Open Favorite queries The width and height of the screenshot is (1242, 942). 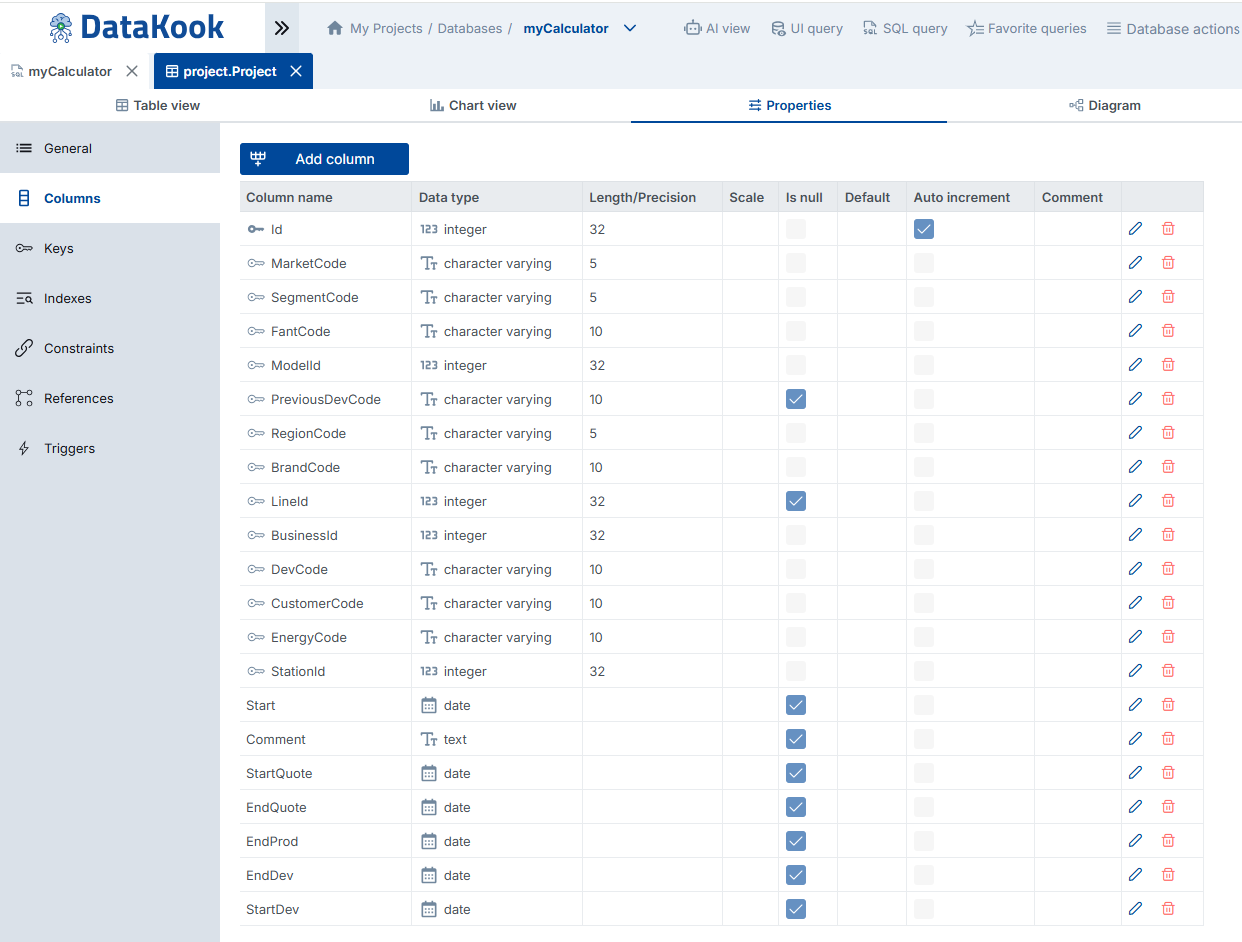1026,29
